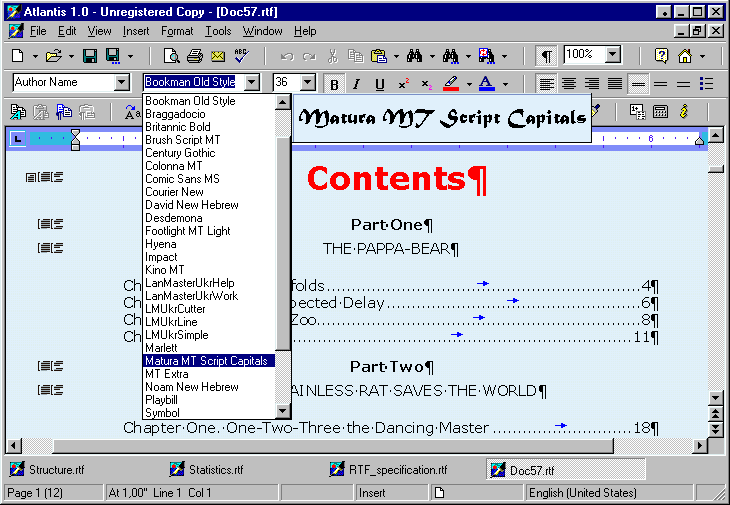Set alignment to Center

coord(569,84)
